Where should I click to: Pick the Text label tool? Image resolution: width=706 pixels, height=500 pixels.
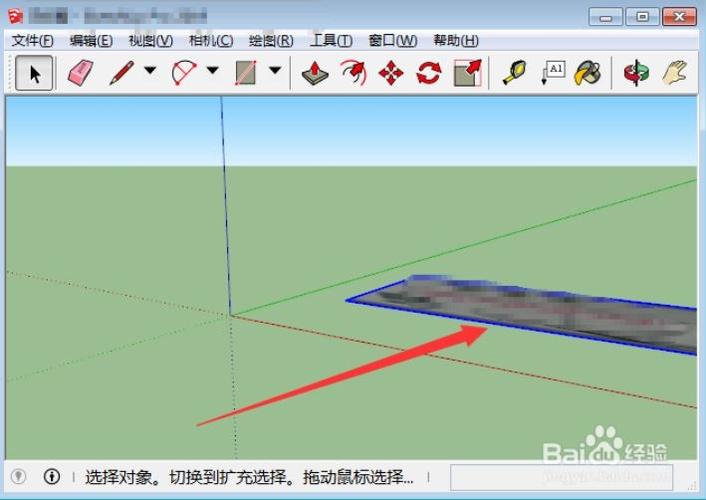pyautogui.click(x=553, y=73)
